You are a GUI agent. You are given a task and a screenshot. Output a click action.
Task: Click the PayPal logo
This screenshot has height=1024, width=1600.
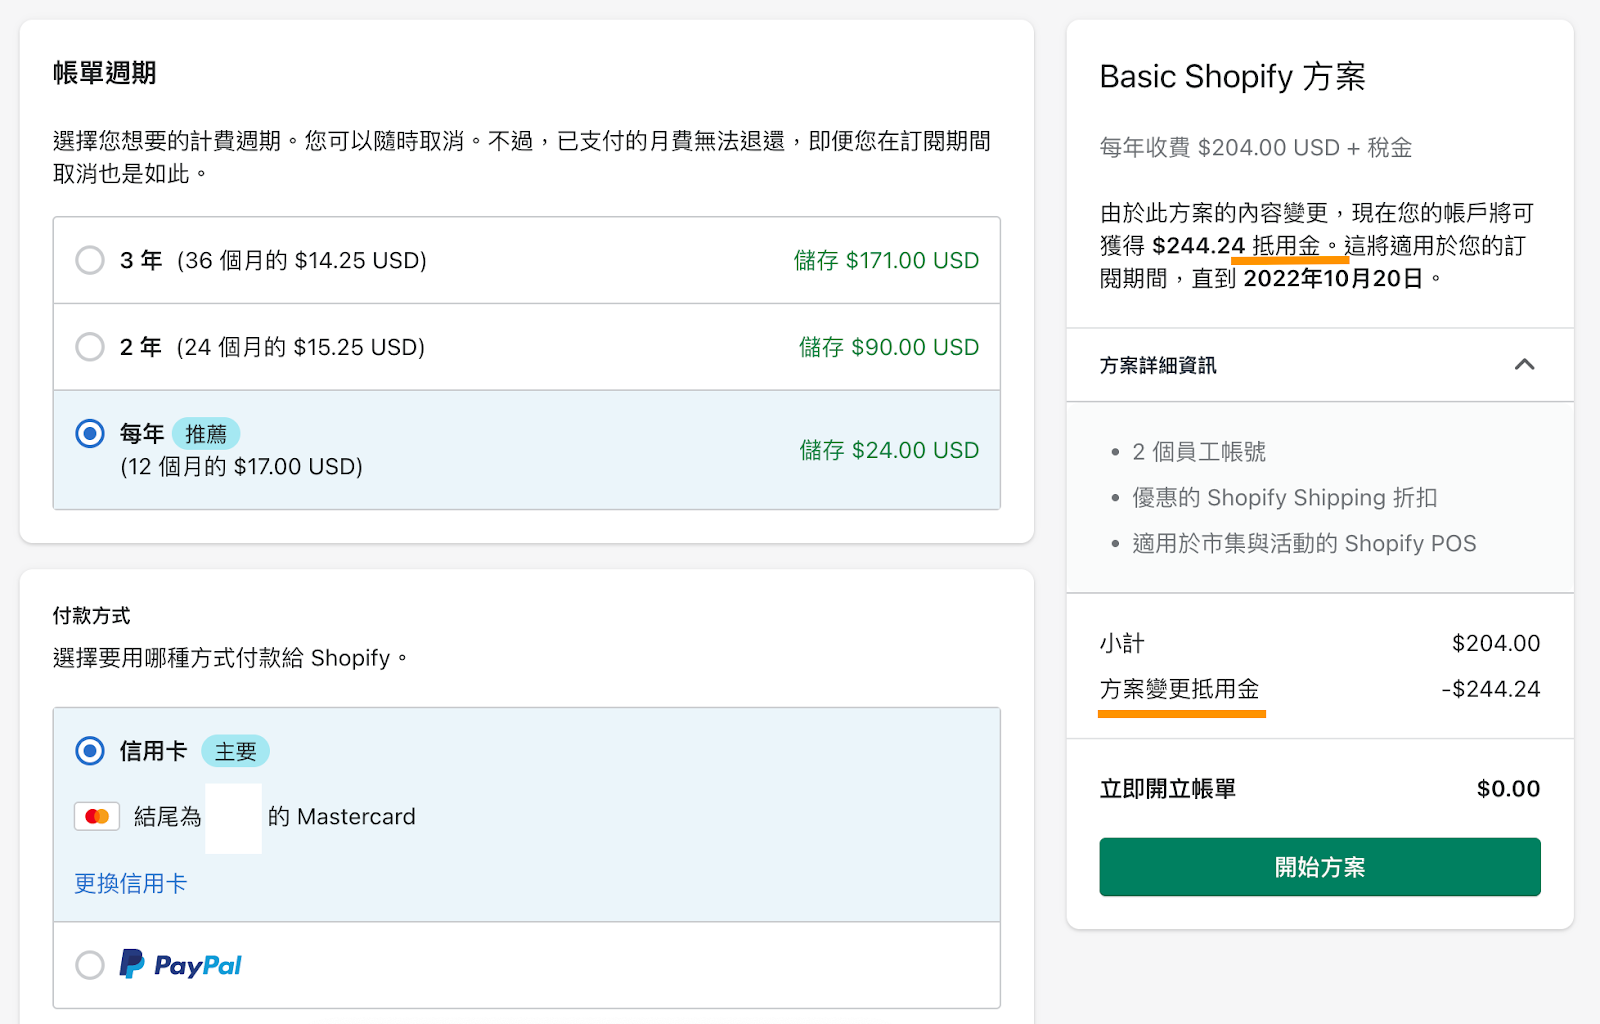pyautogui.click(x=181, y=965)
